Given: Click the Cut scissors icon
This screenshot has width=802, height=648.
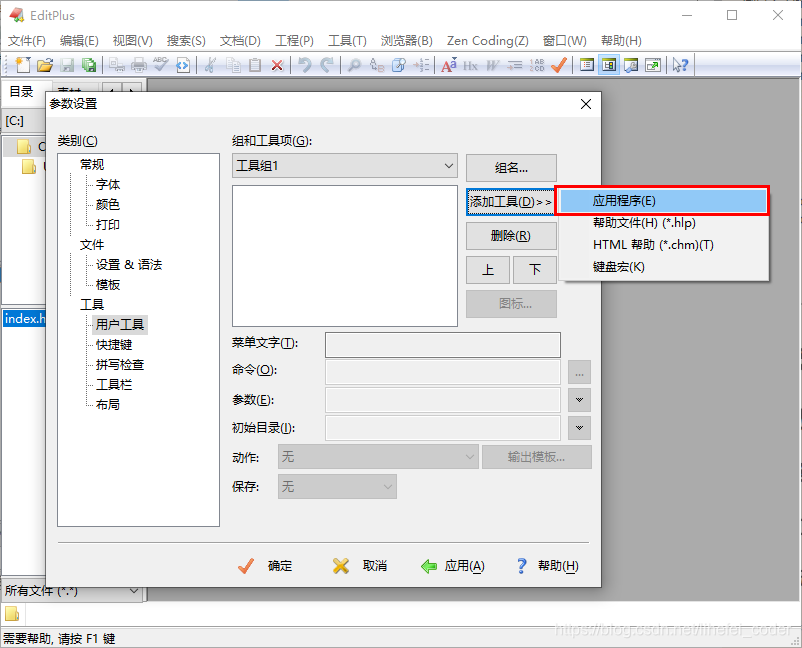Looking at the screenshot, I should click(210, 65).
